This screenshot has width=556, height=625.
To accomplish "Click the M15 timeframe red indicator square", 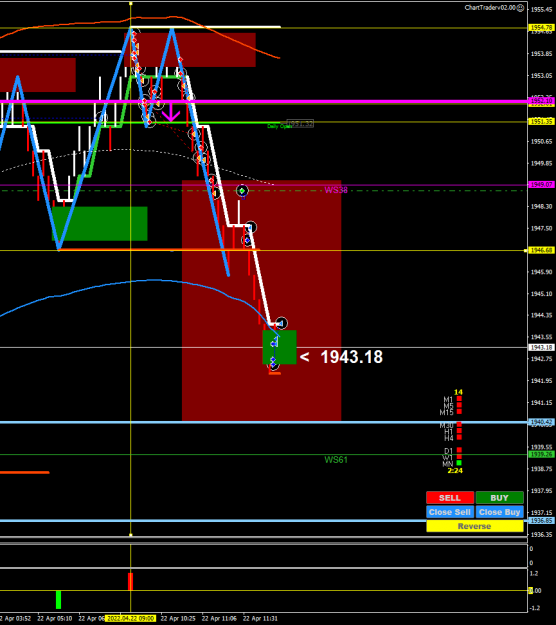I will pos(459,411).
